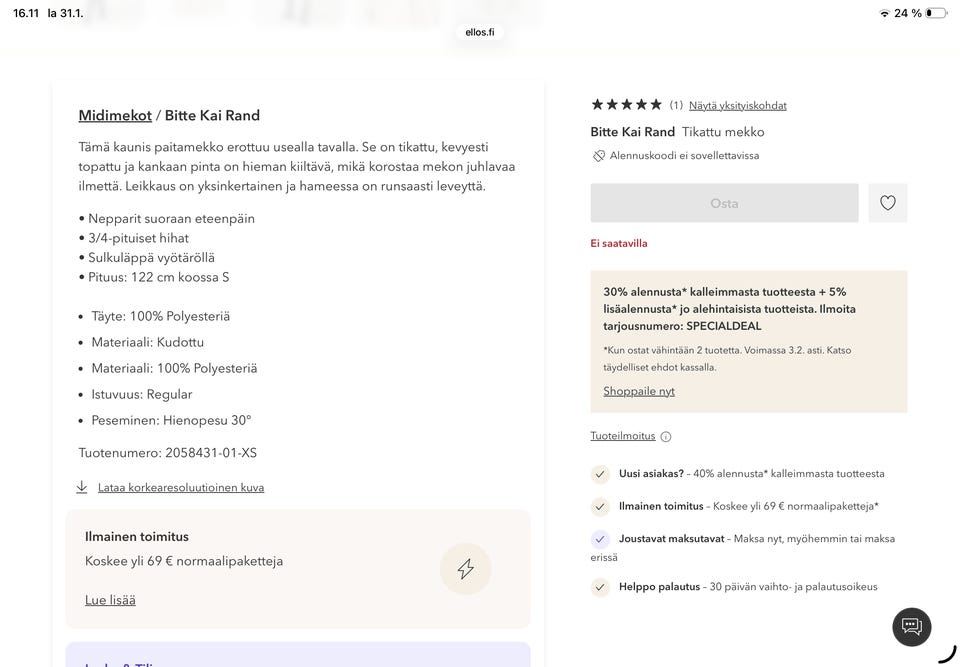Expand Lue lisää in delivery box

(x=110, y=600)
